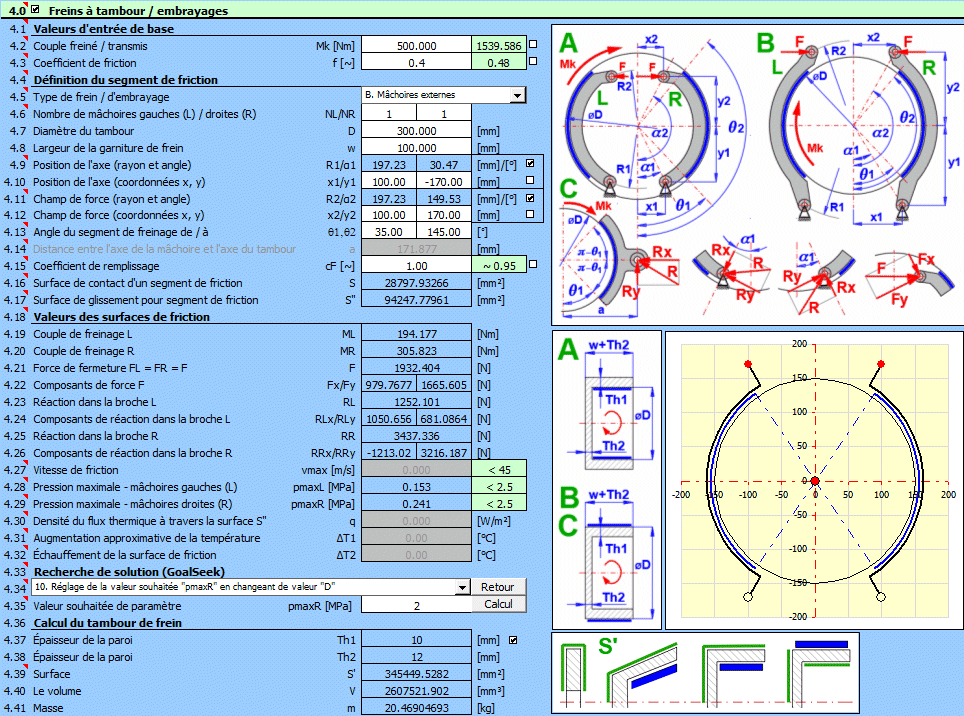This screenshot has width=964, height=716.
Task: Select the Couple de freinage L value 194.177
Action: [x=417, y=334]
